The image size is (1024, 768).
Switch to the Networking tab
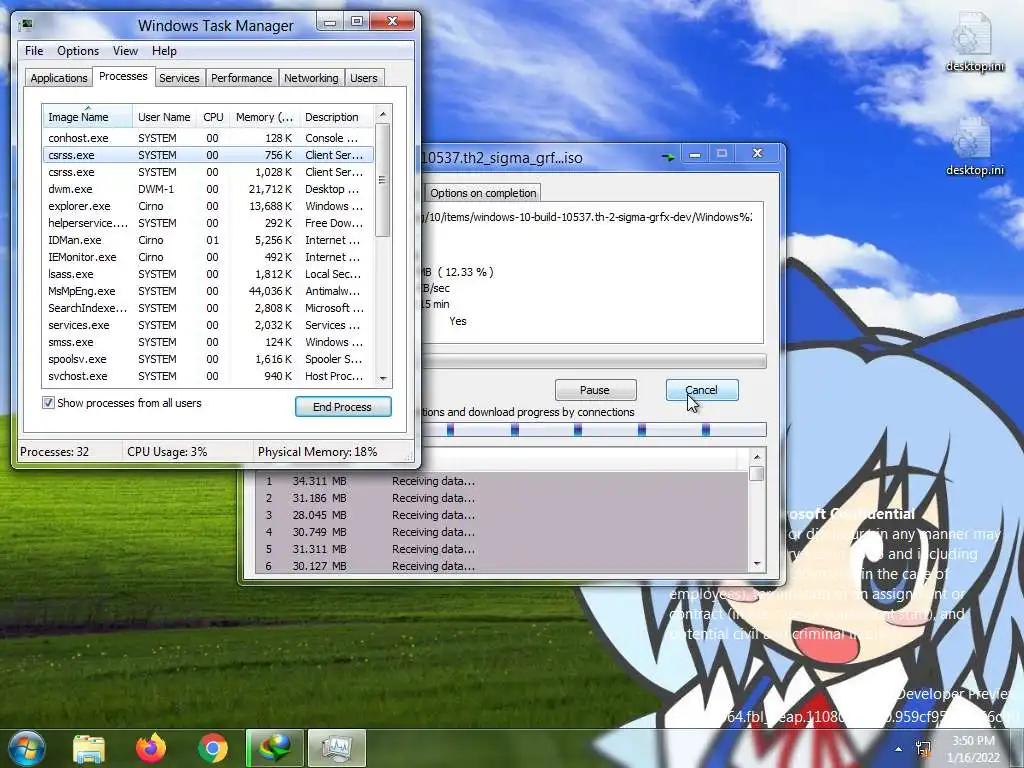point(311,78)
